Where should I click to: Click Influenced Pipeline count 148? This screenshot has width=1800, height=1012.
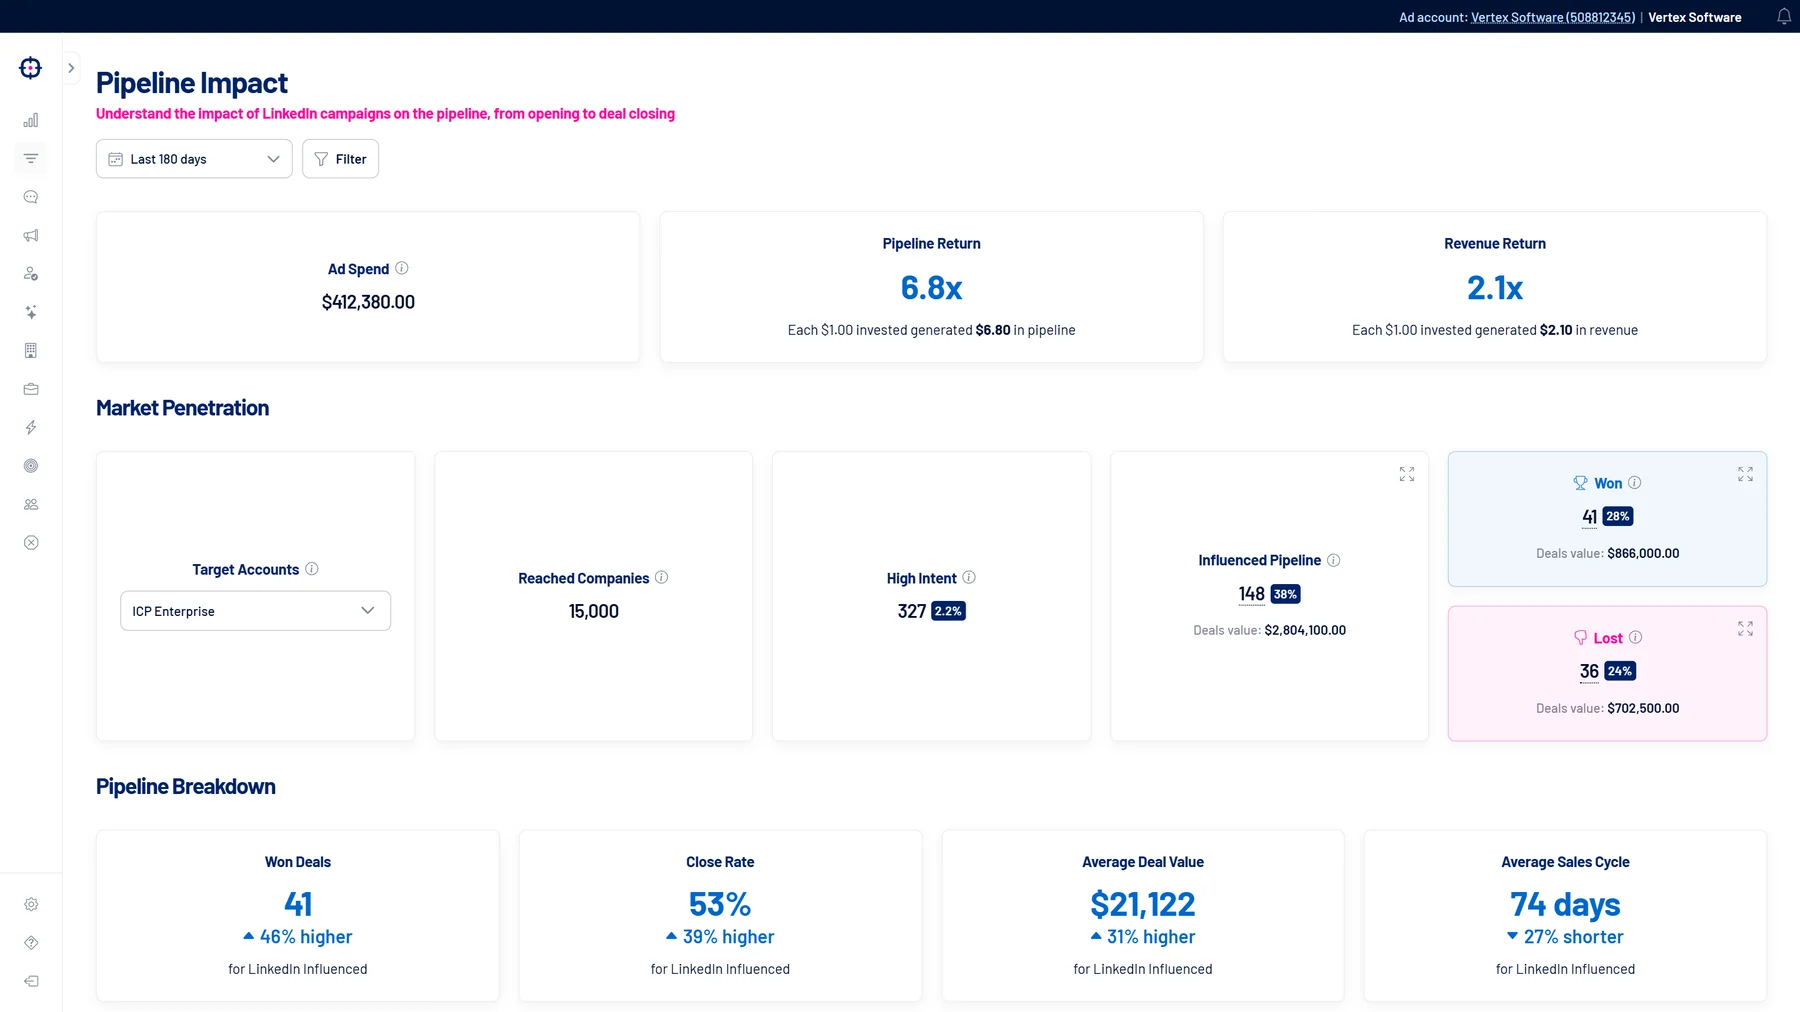1252,594
